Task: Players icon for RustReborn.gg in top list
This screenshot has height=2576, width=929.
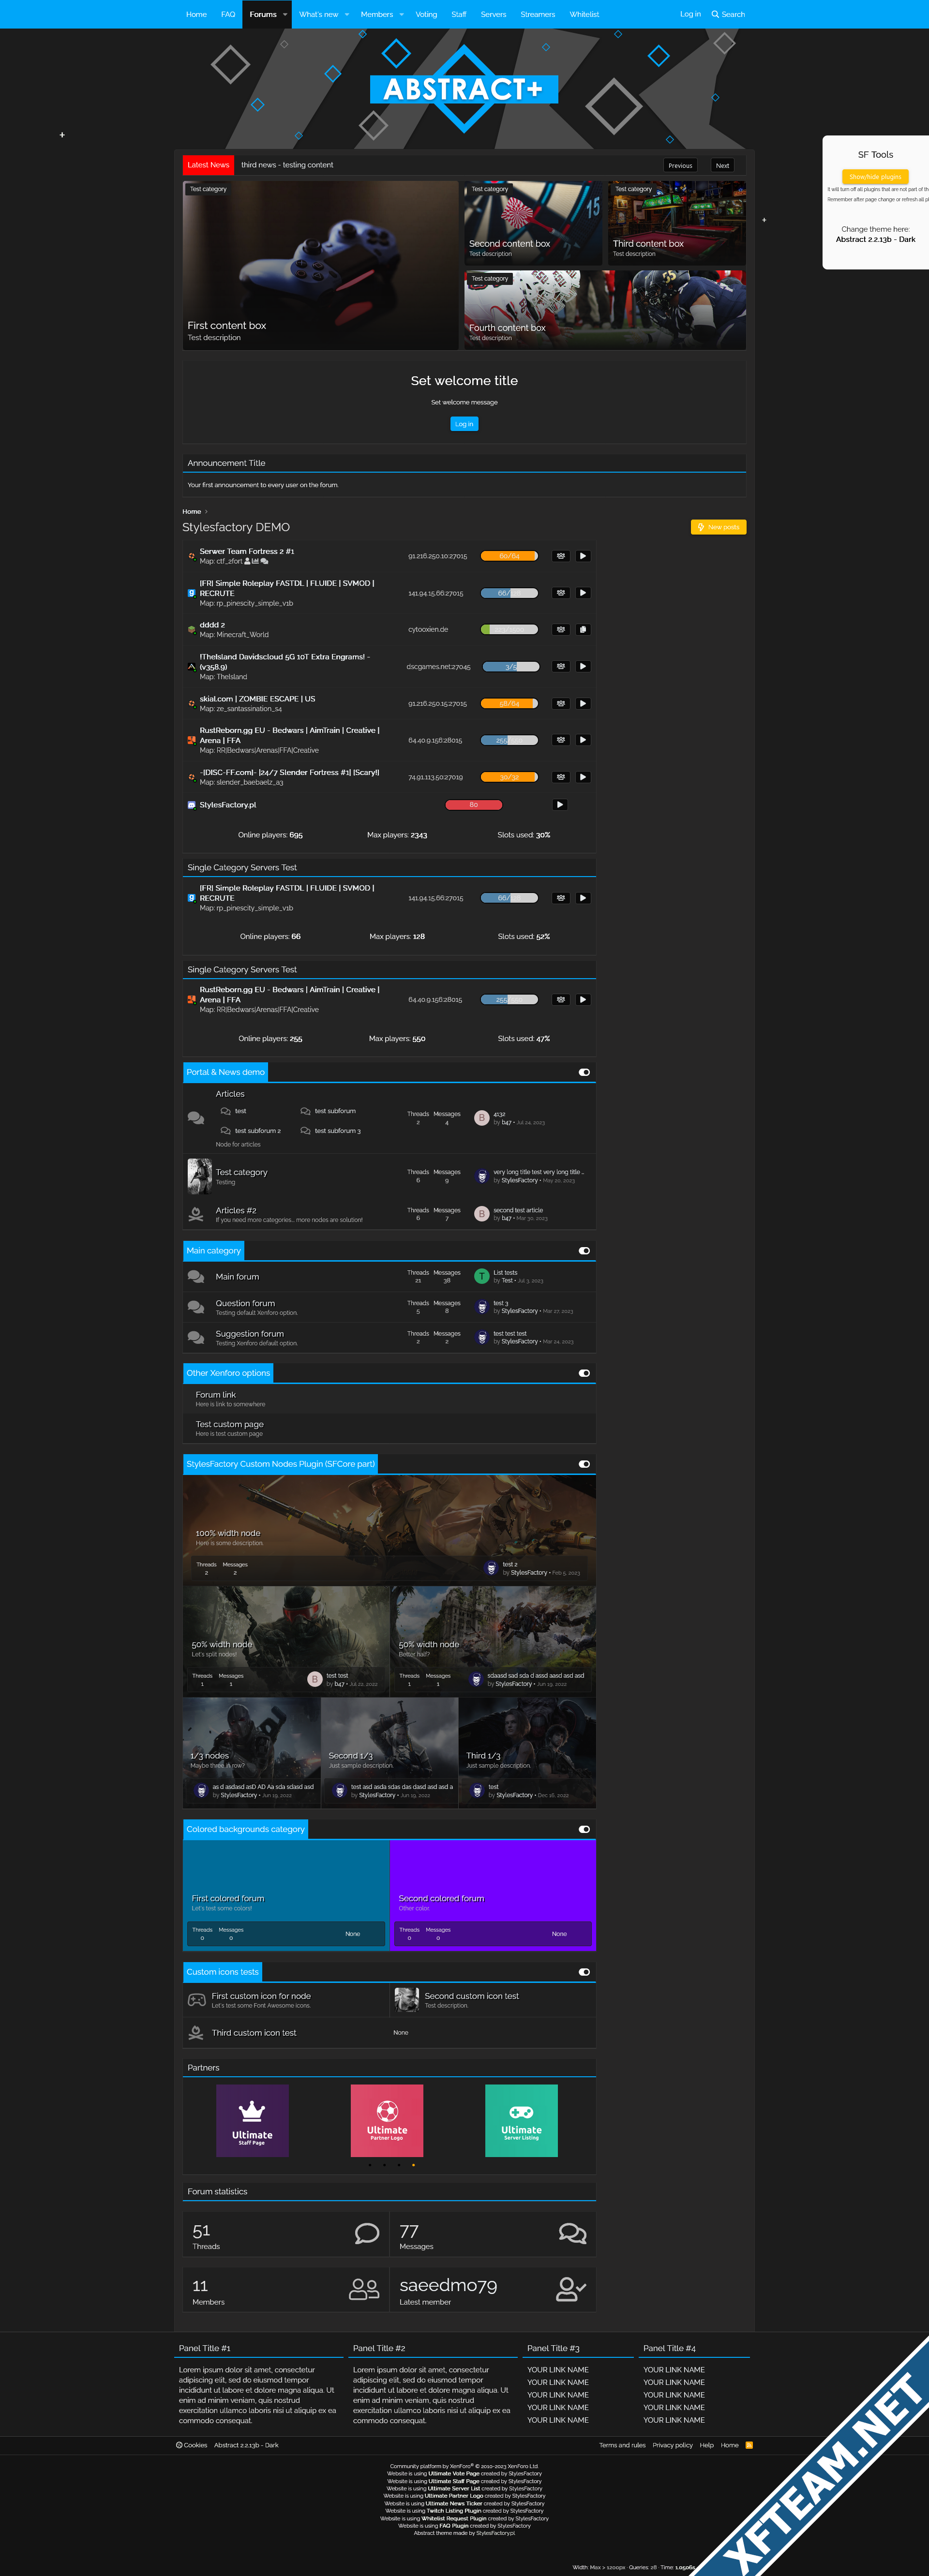Action: tap(561, 740)
